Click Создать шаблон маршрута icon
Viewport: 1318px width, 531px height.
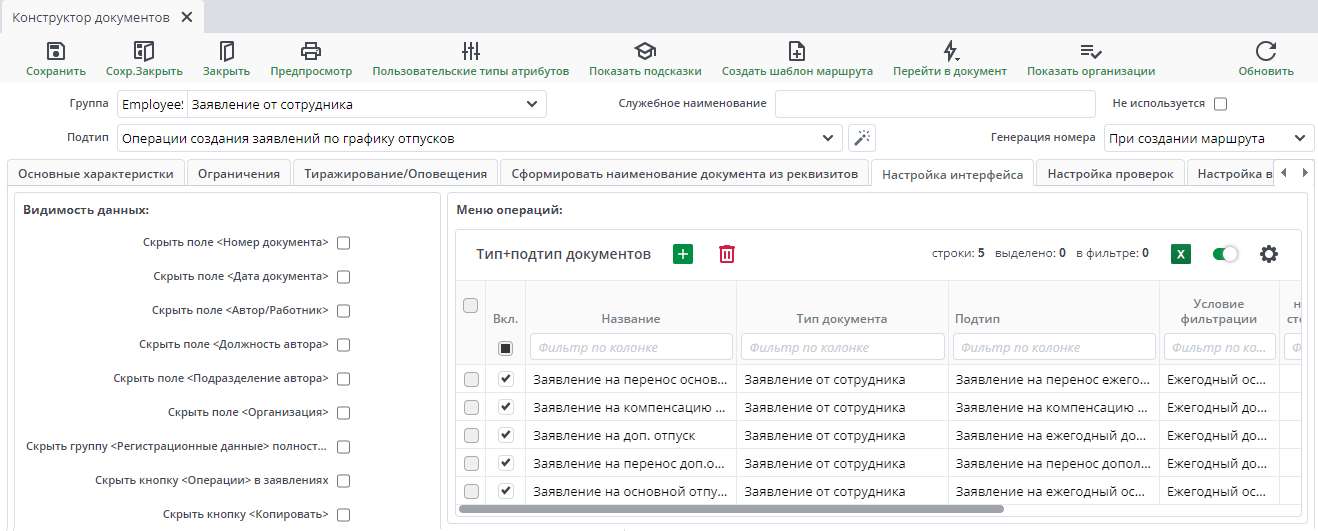point(797,51)
